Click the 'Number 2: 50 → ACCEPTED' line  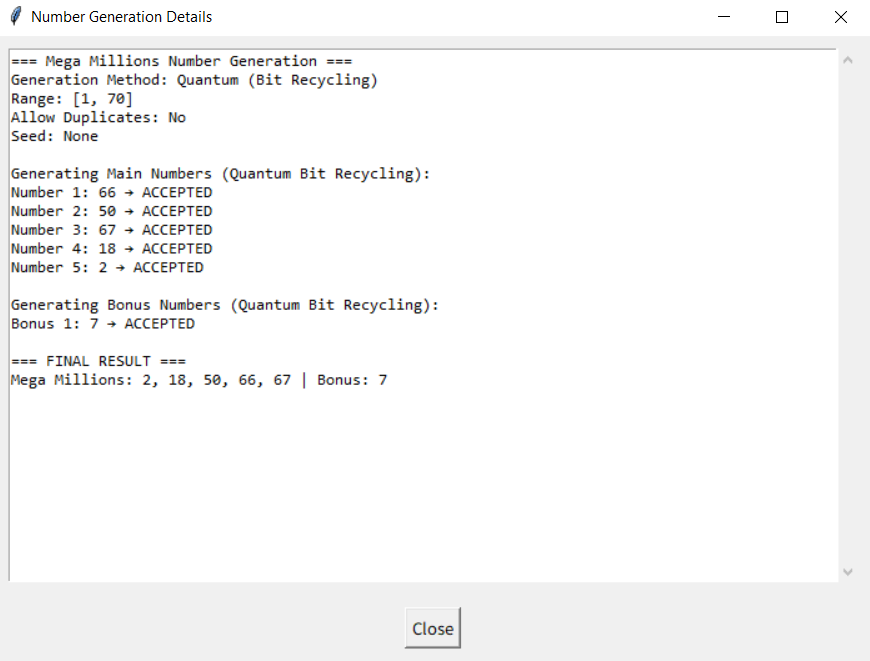[112, 211]
